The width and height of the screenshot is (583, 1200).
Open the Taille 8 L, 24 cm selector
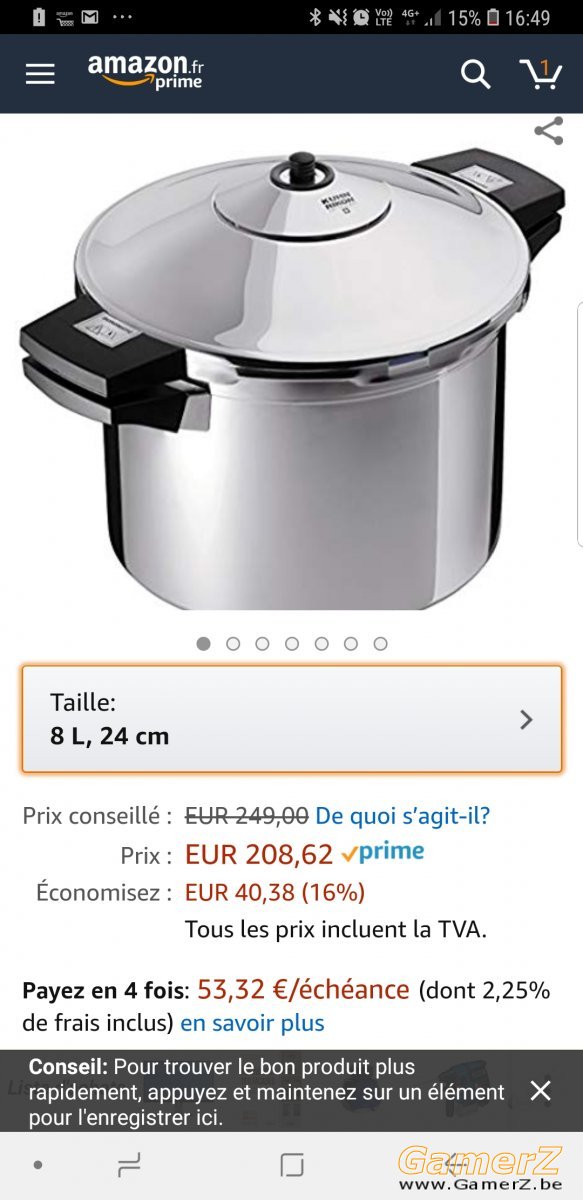pyautogui.click(x=292, y=719)
